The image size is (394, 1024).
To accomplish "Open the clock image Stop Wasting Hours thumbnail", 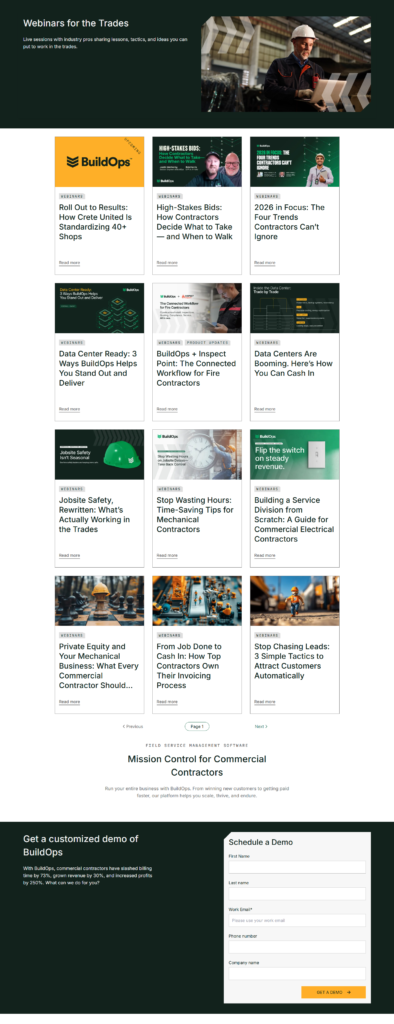I will [x=197, y=455].
